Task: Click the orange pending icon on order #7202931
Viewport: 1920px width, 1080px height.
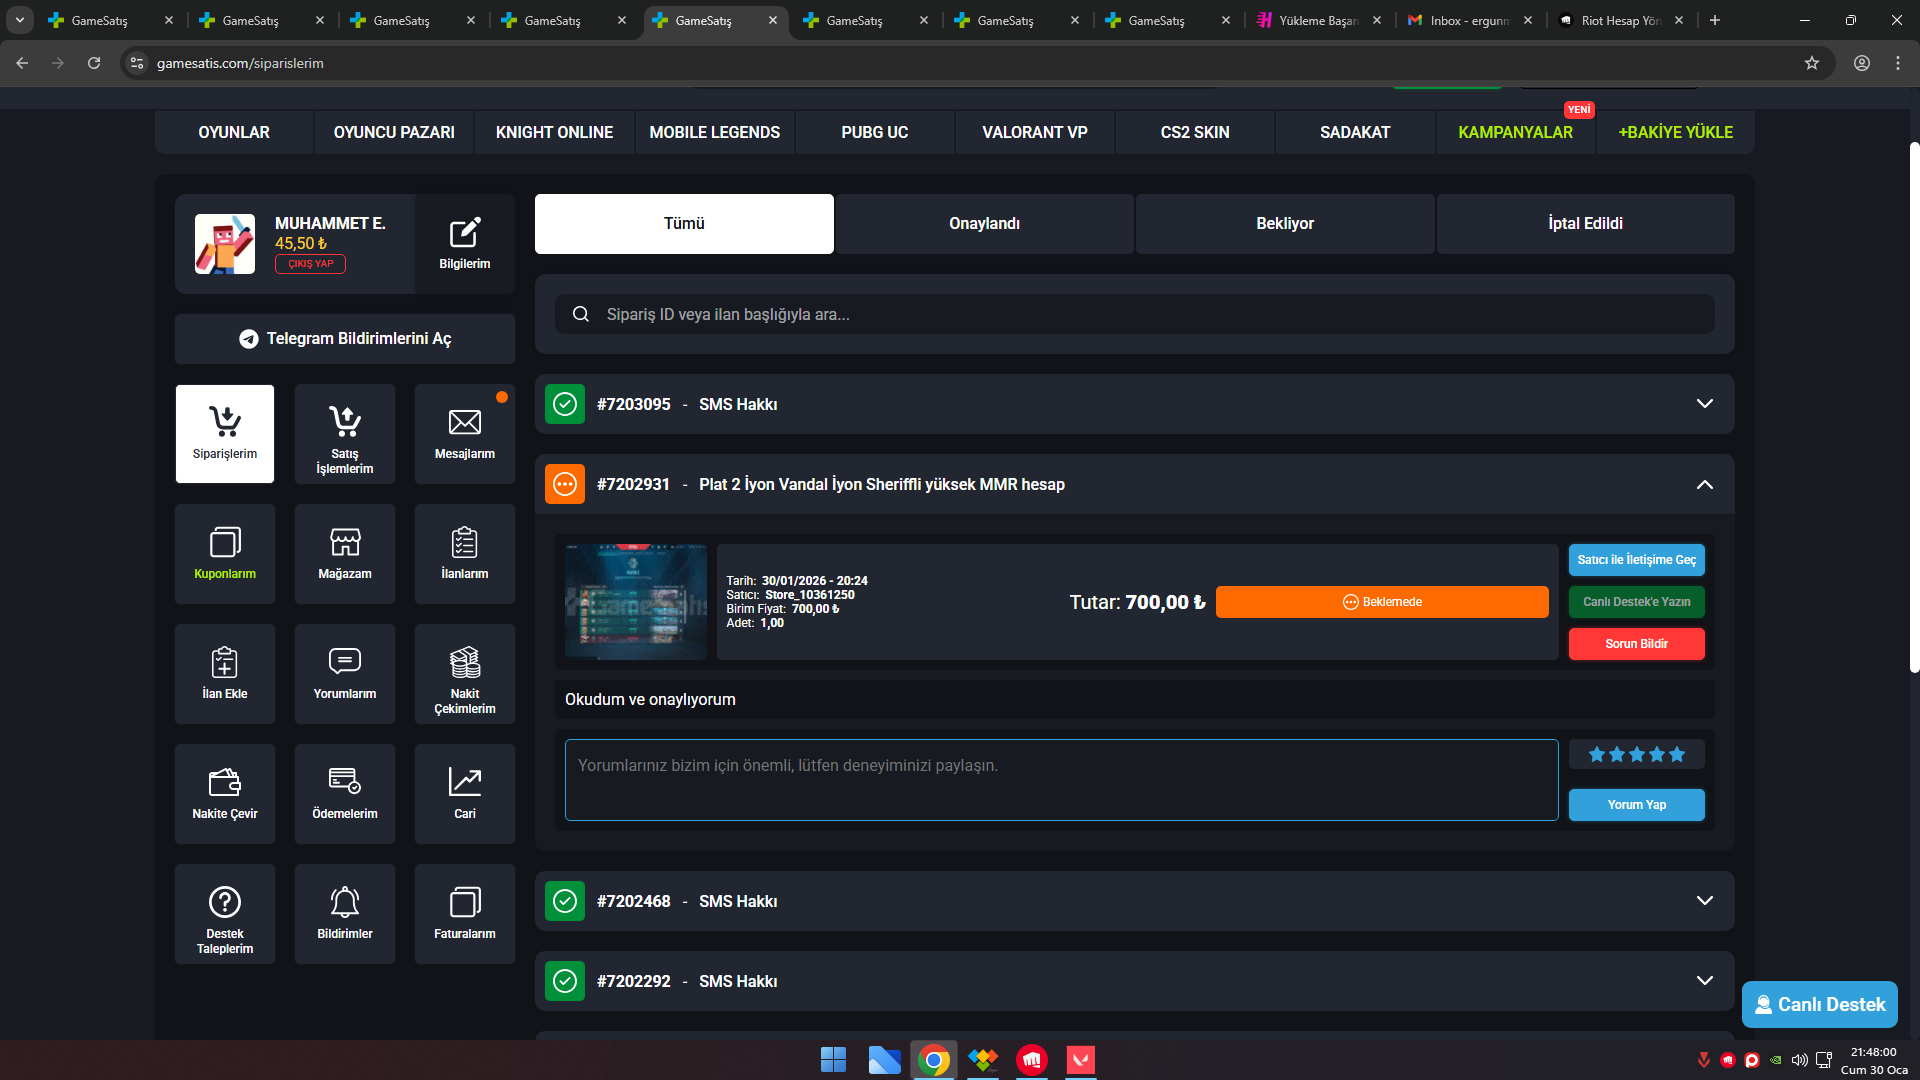Action: (565, 484)
